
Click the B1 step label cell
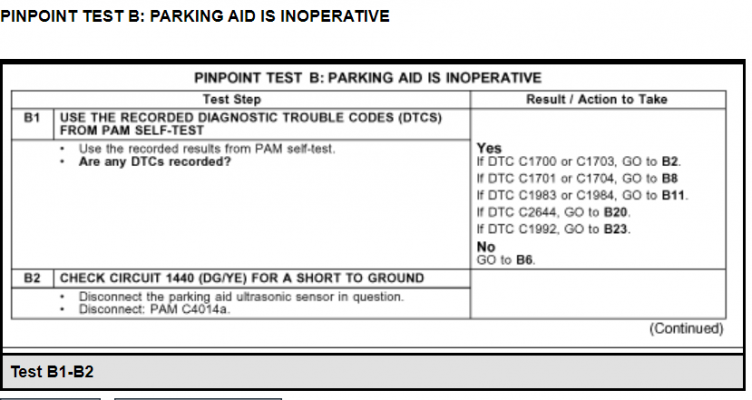click(x=32, y=124)
